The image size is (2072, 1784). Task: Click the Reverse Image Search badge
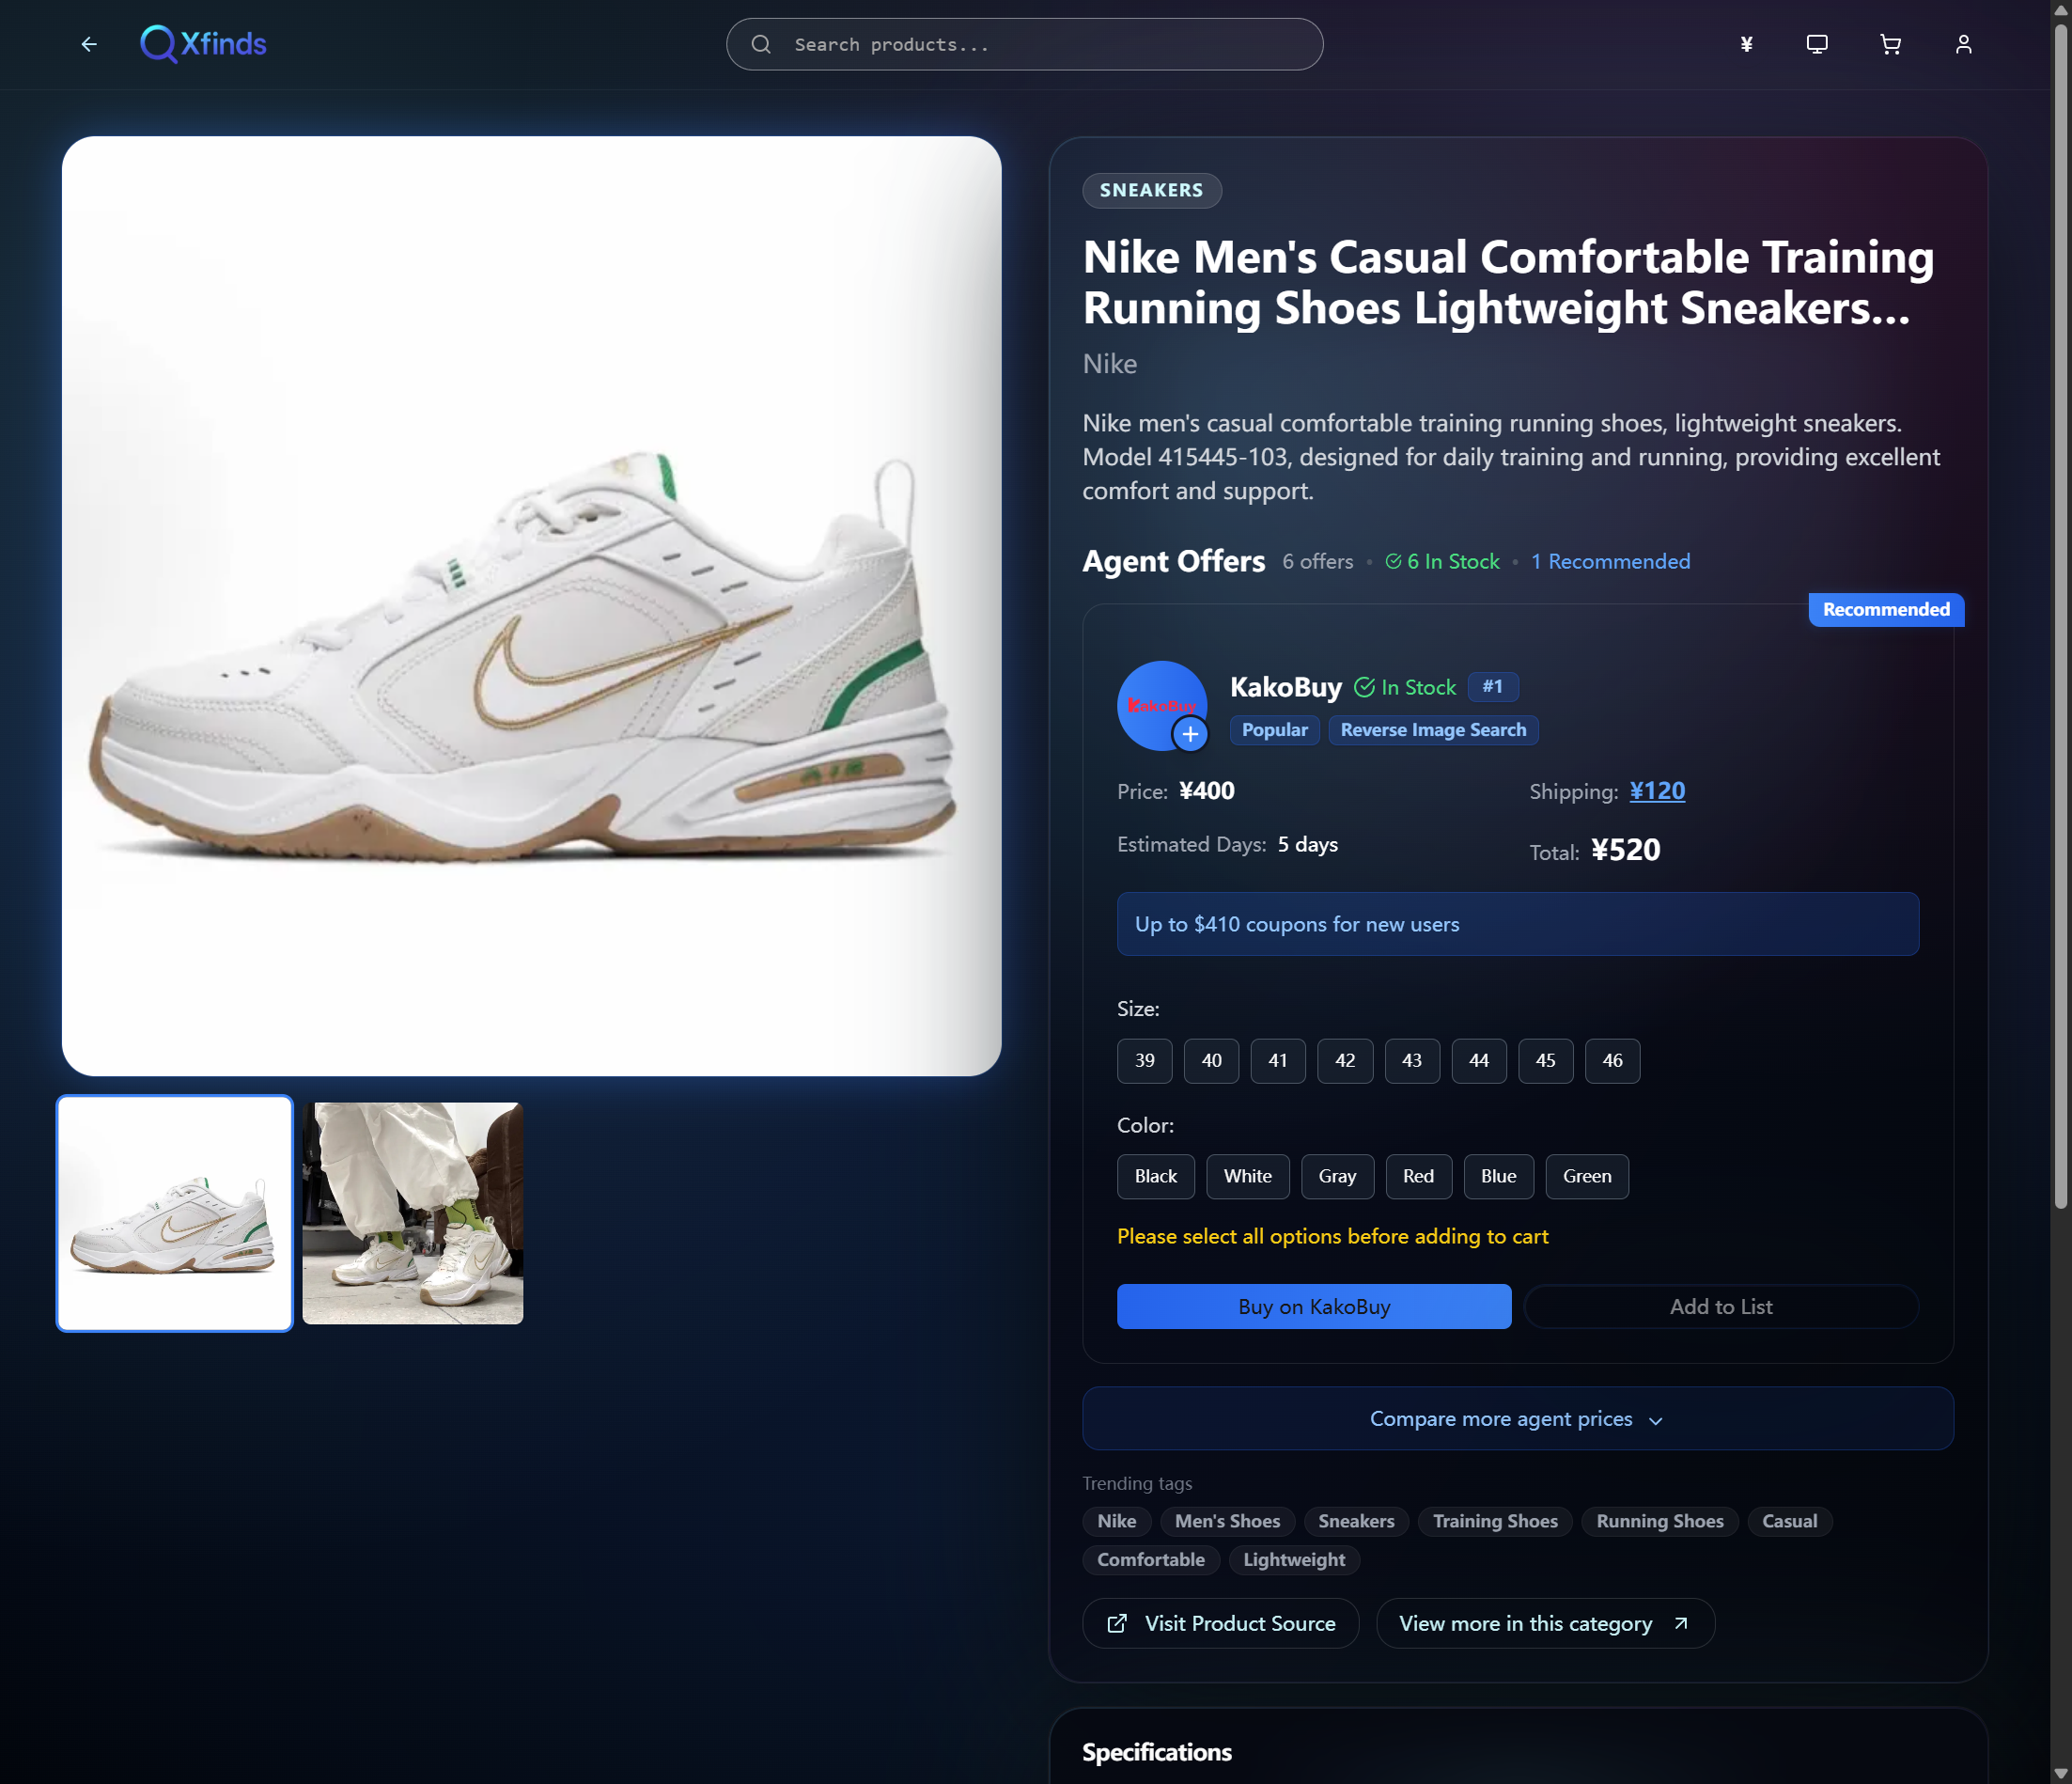click(1433, 730)
